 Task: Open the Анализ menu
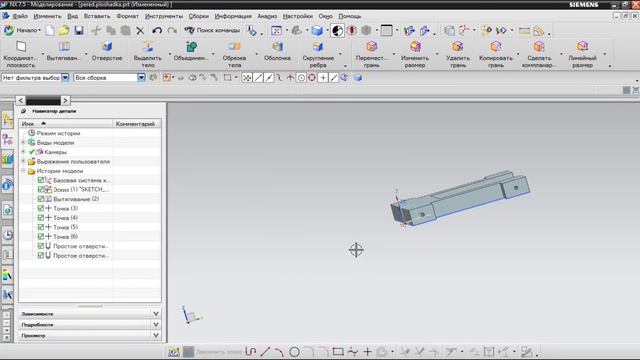(267, 16)
